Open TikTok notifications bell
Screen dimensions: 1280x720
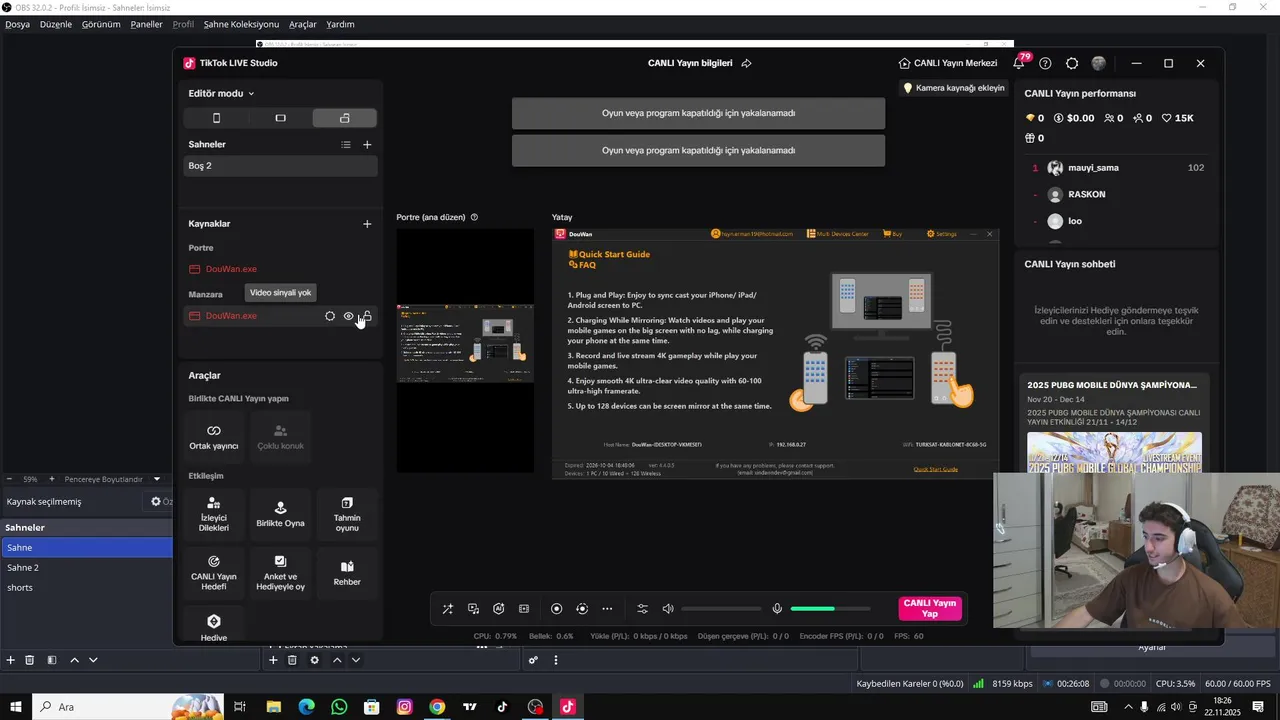(x=1019, y=63)
